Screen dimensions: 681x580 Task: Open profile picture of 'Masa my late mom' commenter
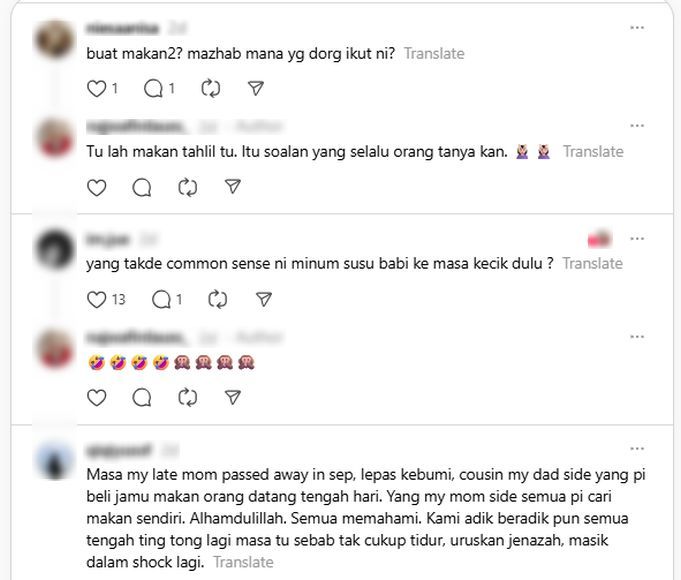tap(55, 461)
